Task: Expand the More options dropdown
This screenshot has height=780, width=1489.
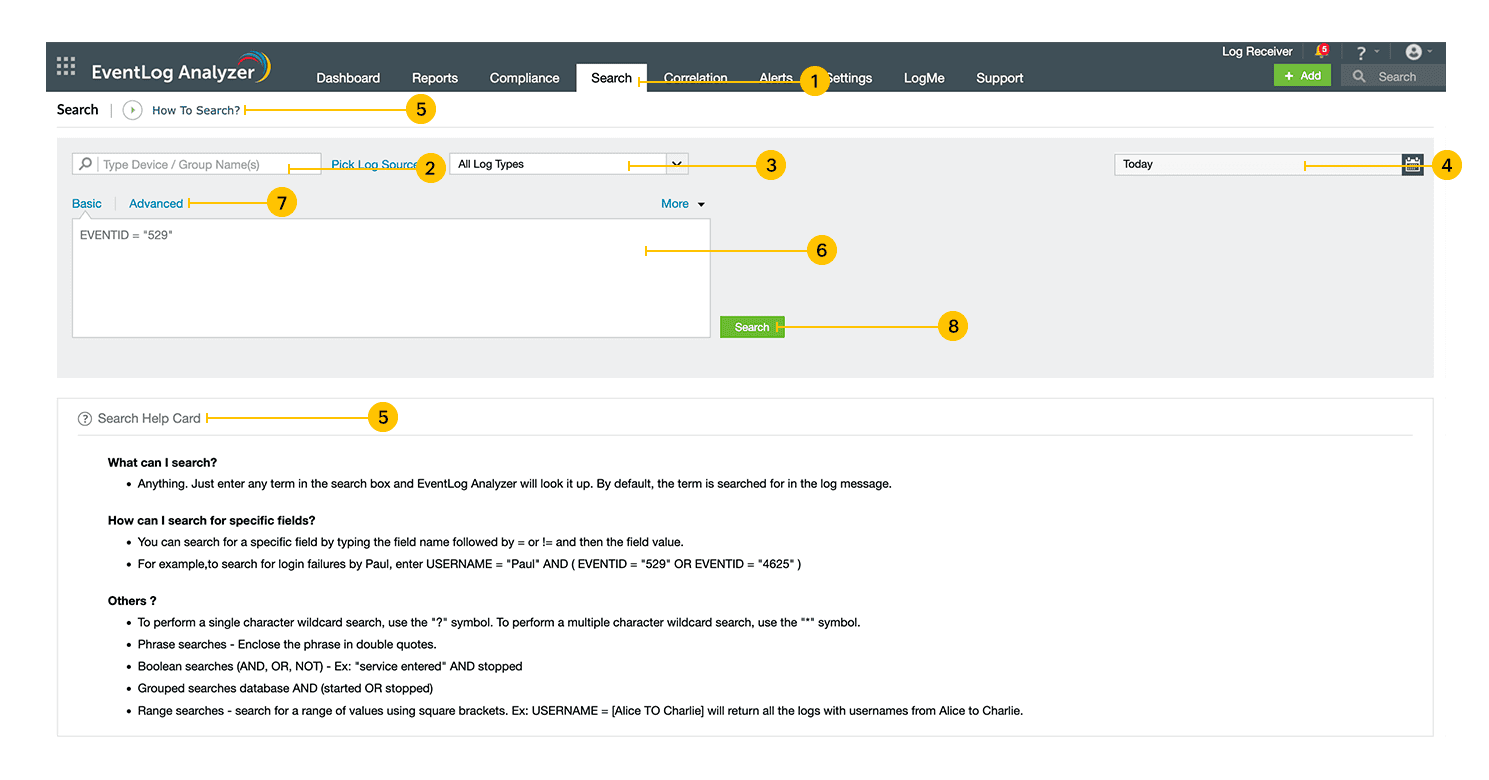Action: 683,204
